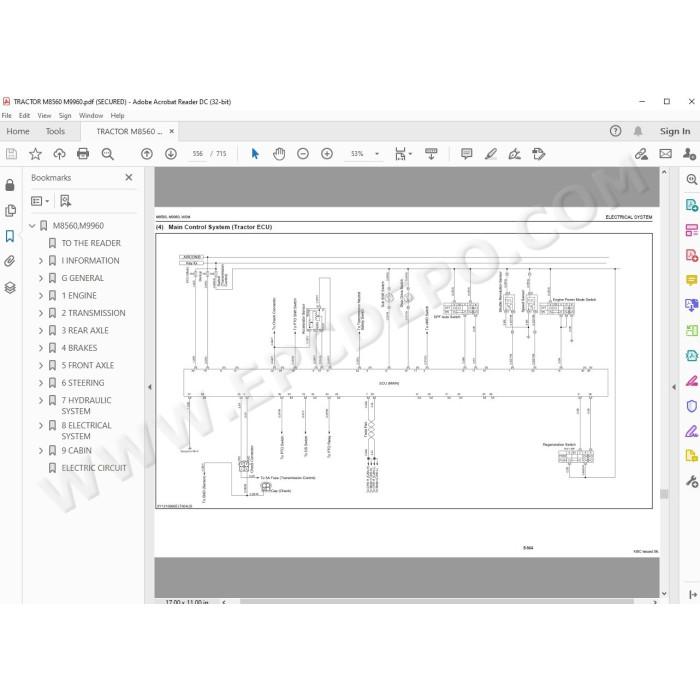700x700 pixels.
Task: Choose the arrow Selection tool
Action: tap(255, 154)
